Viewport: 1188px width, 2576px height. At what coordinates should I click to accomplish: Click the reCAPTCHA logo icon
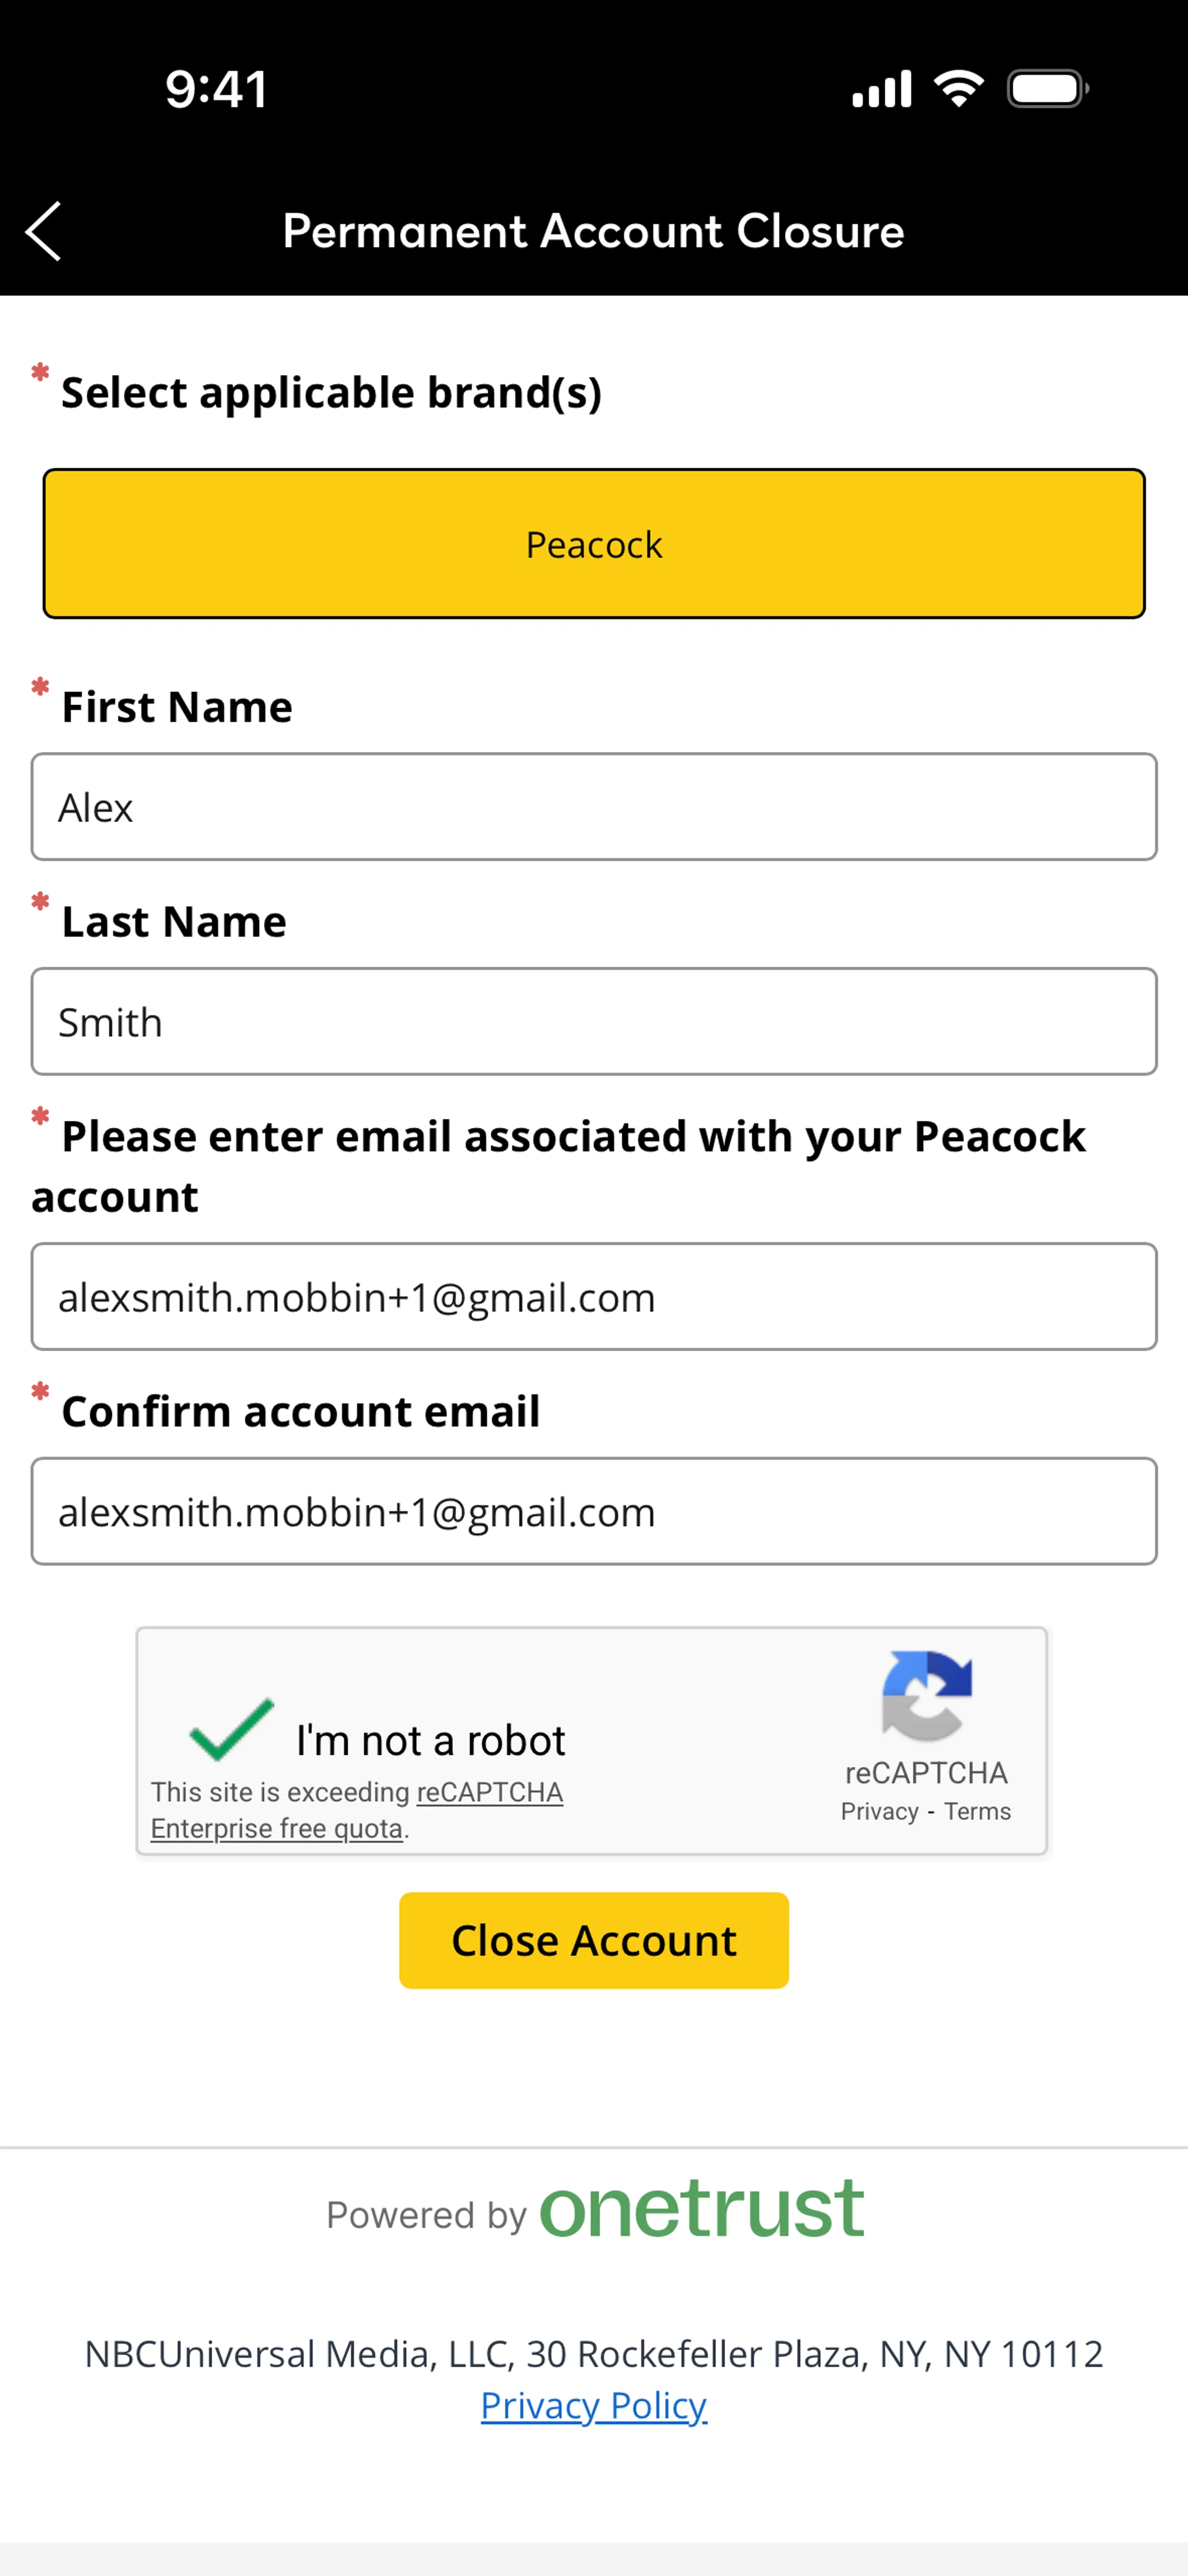coord(926,1696)
